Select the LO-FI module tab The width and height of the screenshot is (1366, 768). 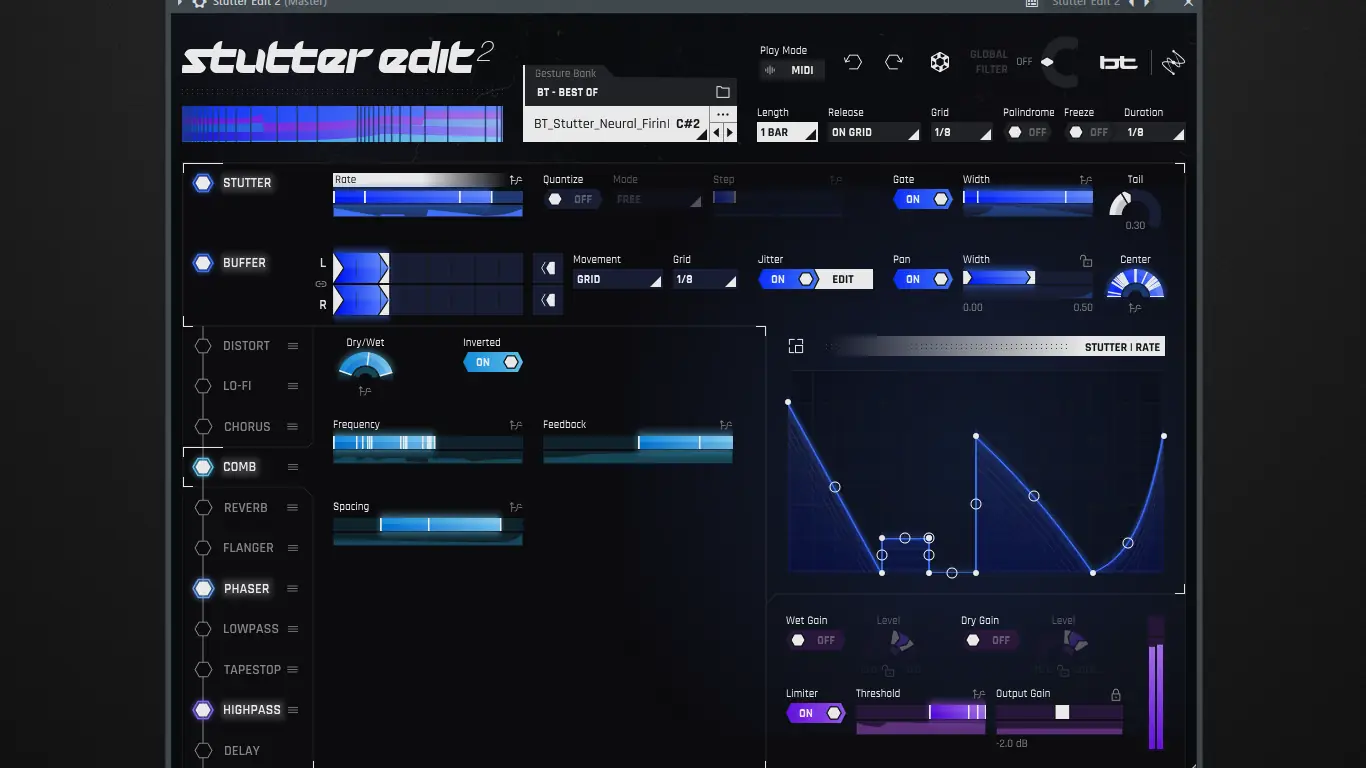(x=237, y=386)
